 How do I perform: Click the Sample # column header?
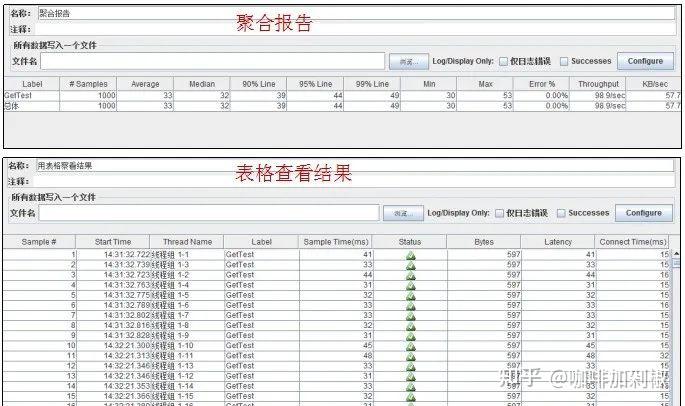click(x=39, y=242)
